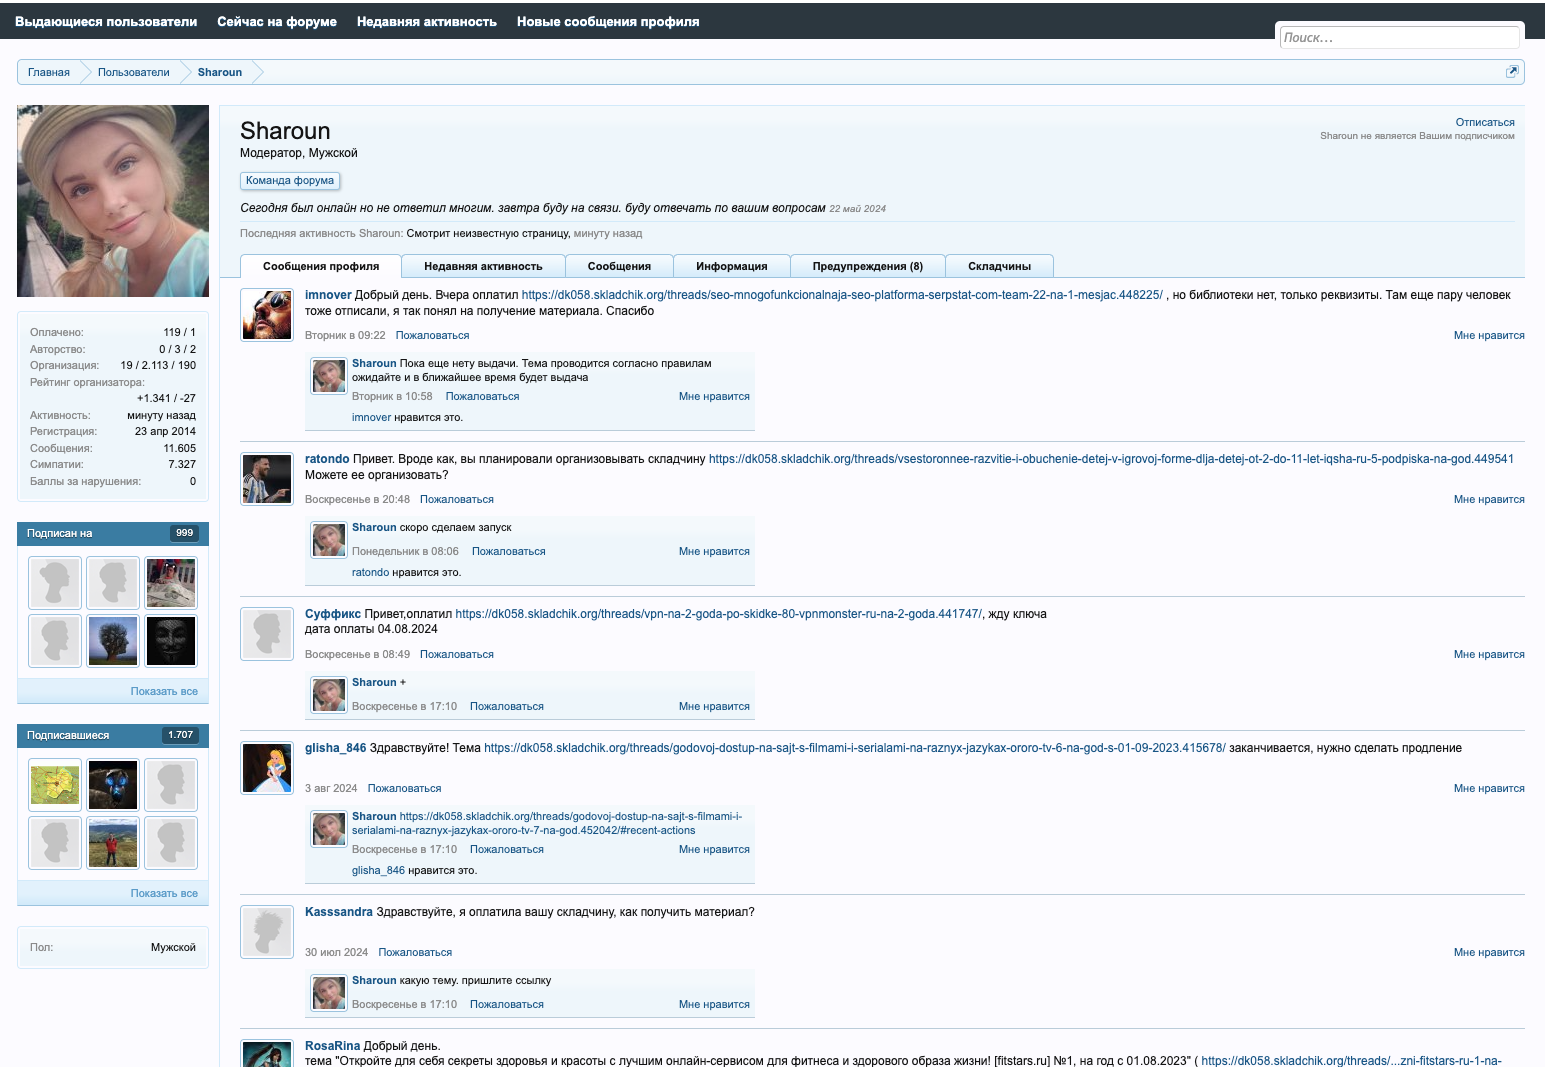The image size is (1545, 1067).
Task: Open the Складчины tab
Action: coord(999,266)
